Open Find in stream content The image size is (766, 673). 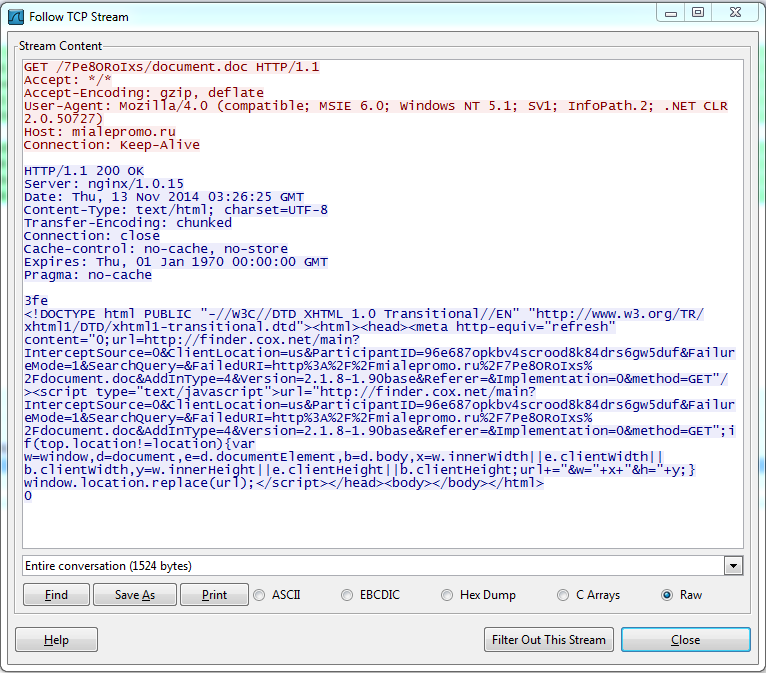pyautogui.click(x=56, y=595)
